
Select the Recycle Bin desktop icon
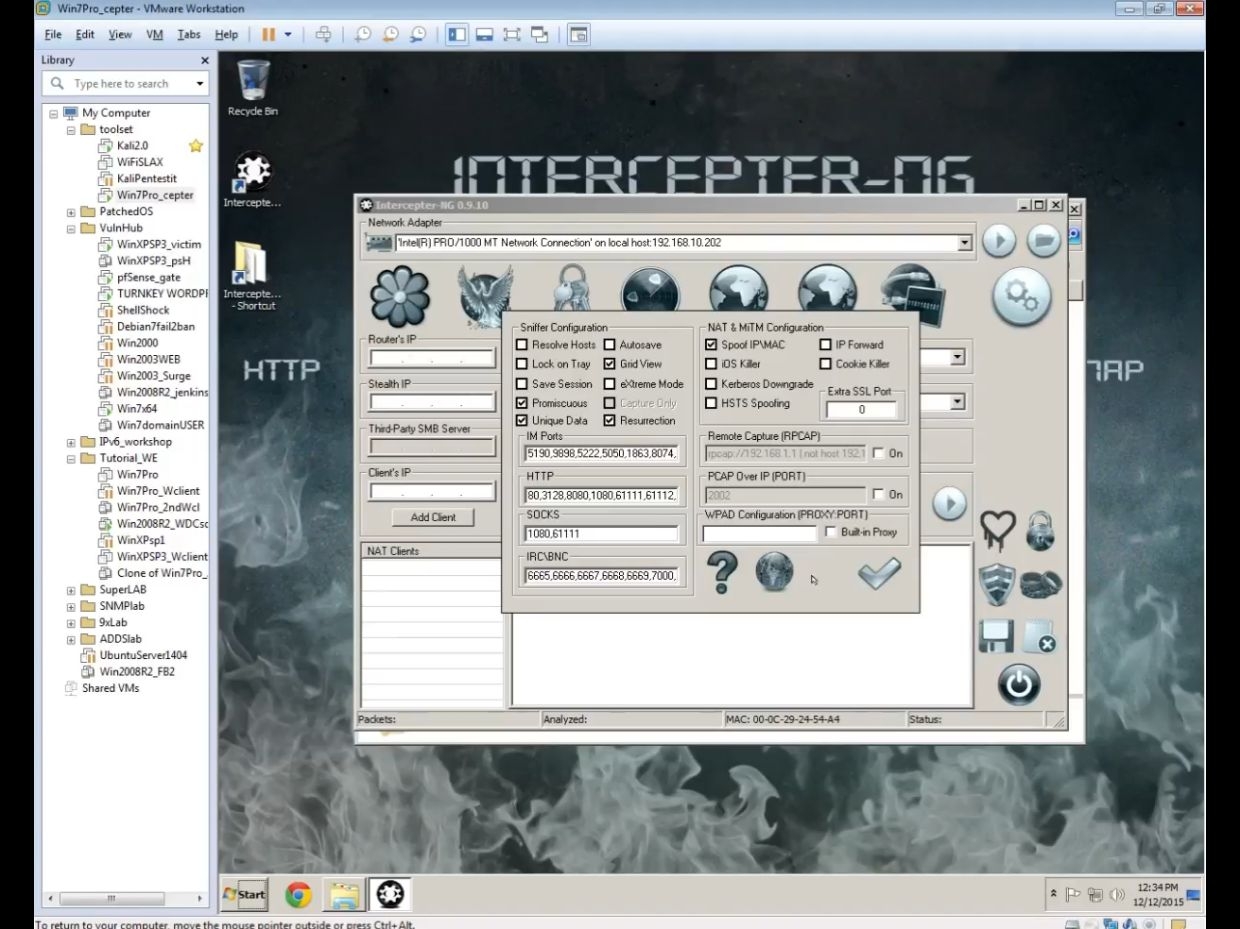point(252,88)
